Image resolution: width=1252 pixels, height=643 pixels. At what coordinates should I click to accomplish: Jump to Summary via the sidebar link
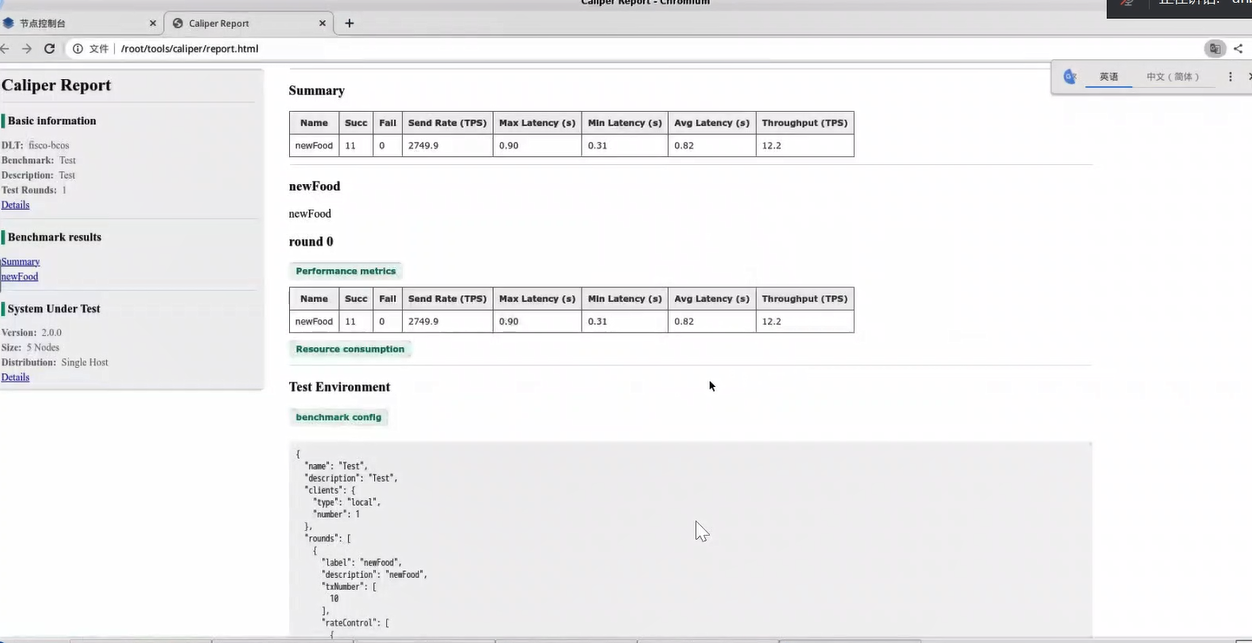click(x=20, y=262)
